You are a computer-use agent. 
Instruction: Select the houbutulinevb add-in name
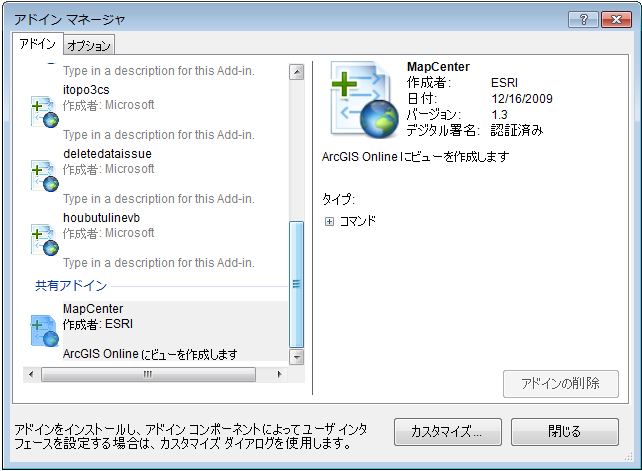coord(101,217)
